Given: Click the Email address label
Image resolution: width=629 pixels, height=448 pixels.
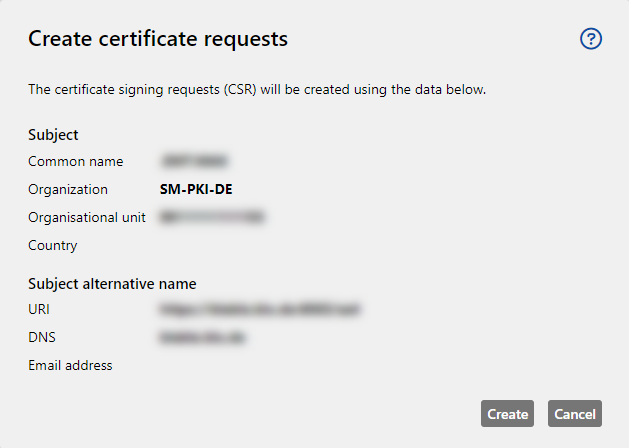Looking at the screenshot, I should coord(70,365).
